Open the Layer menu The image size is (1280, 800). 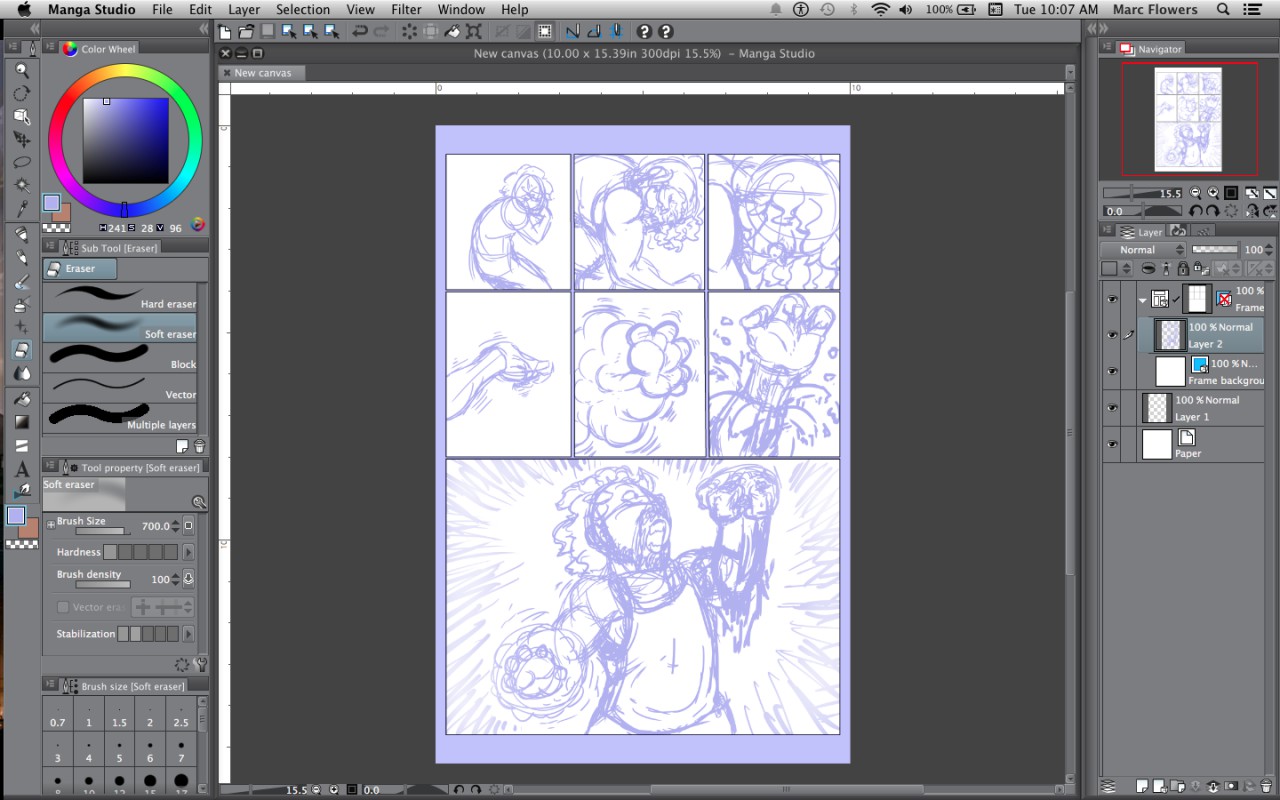[244, 9]
